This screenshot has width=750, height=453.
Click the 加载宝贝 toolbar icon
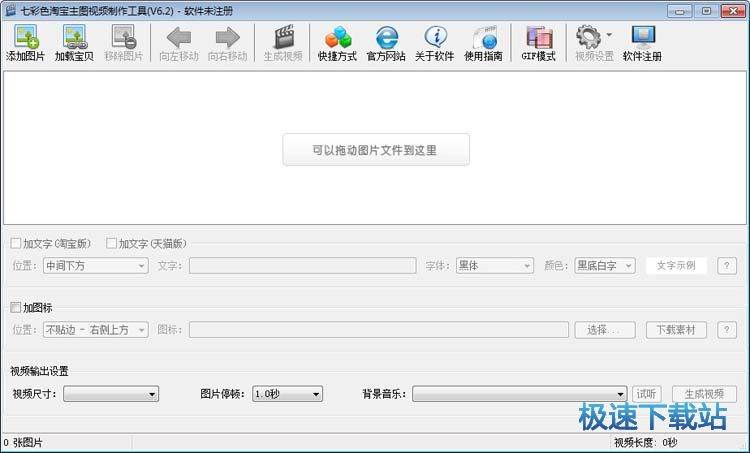click(74, 42)
